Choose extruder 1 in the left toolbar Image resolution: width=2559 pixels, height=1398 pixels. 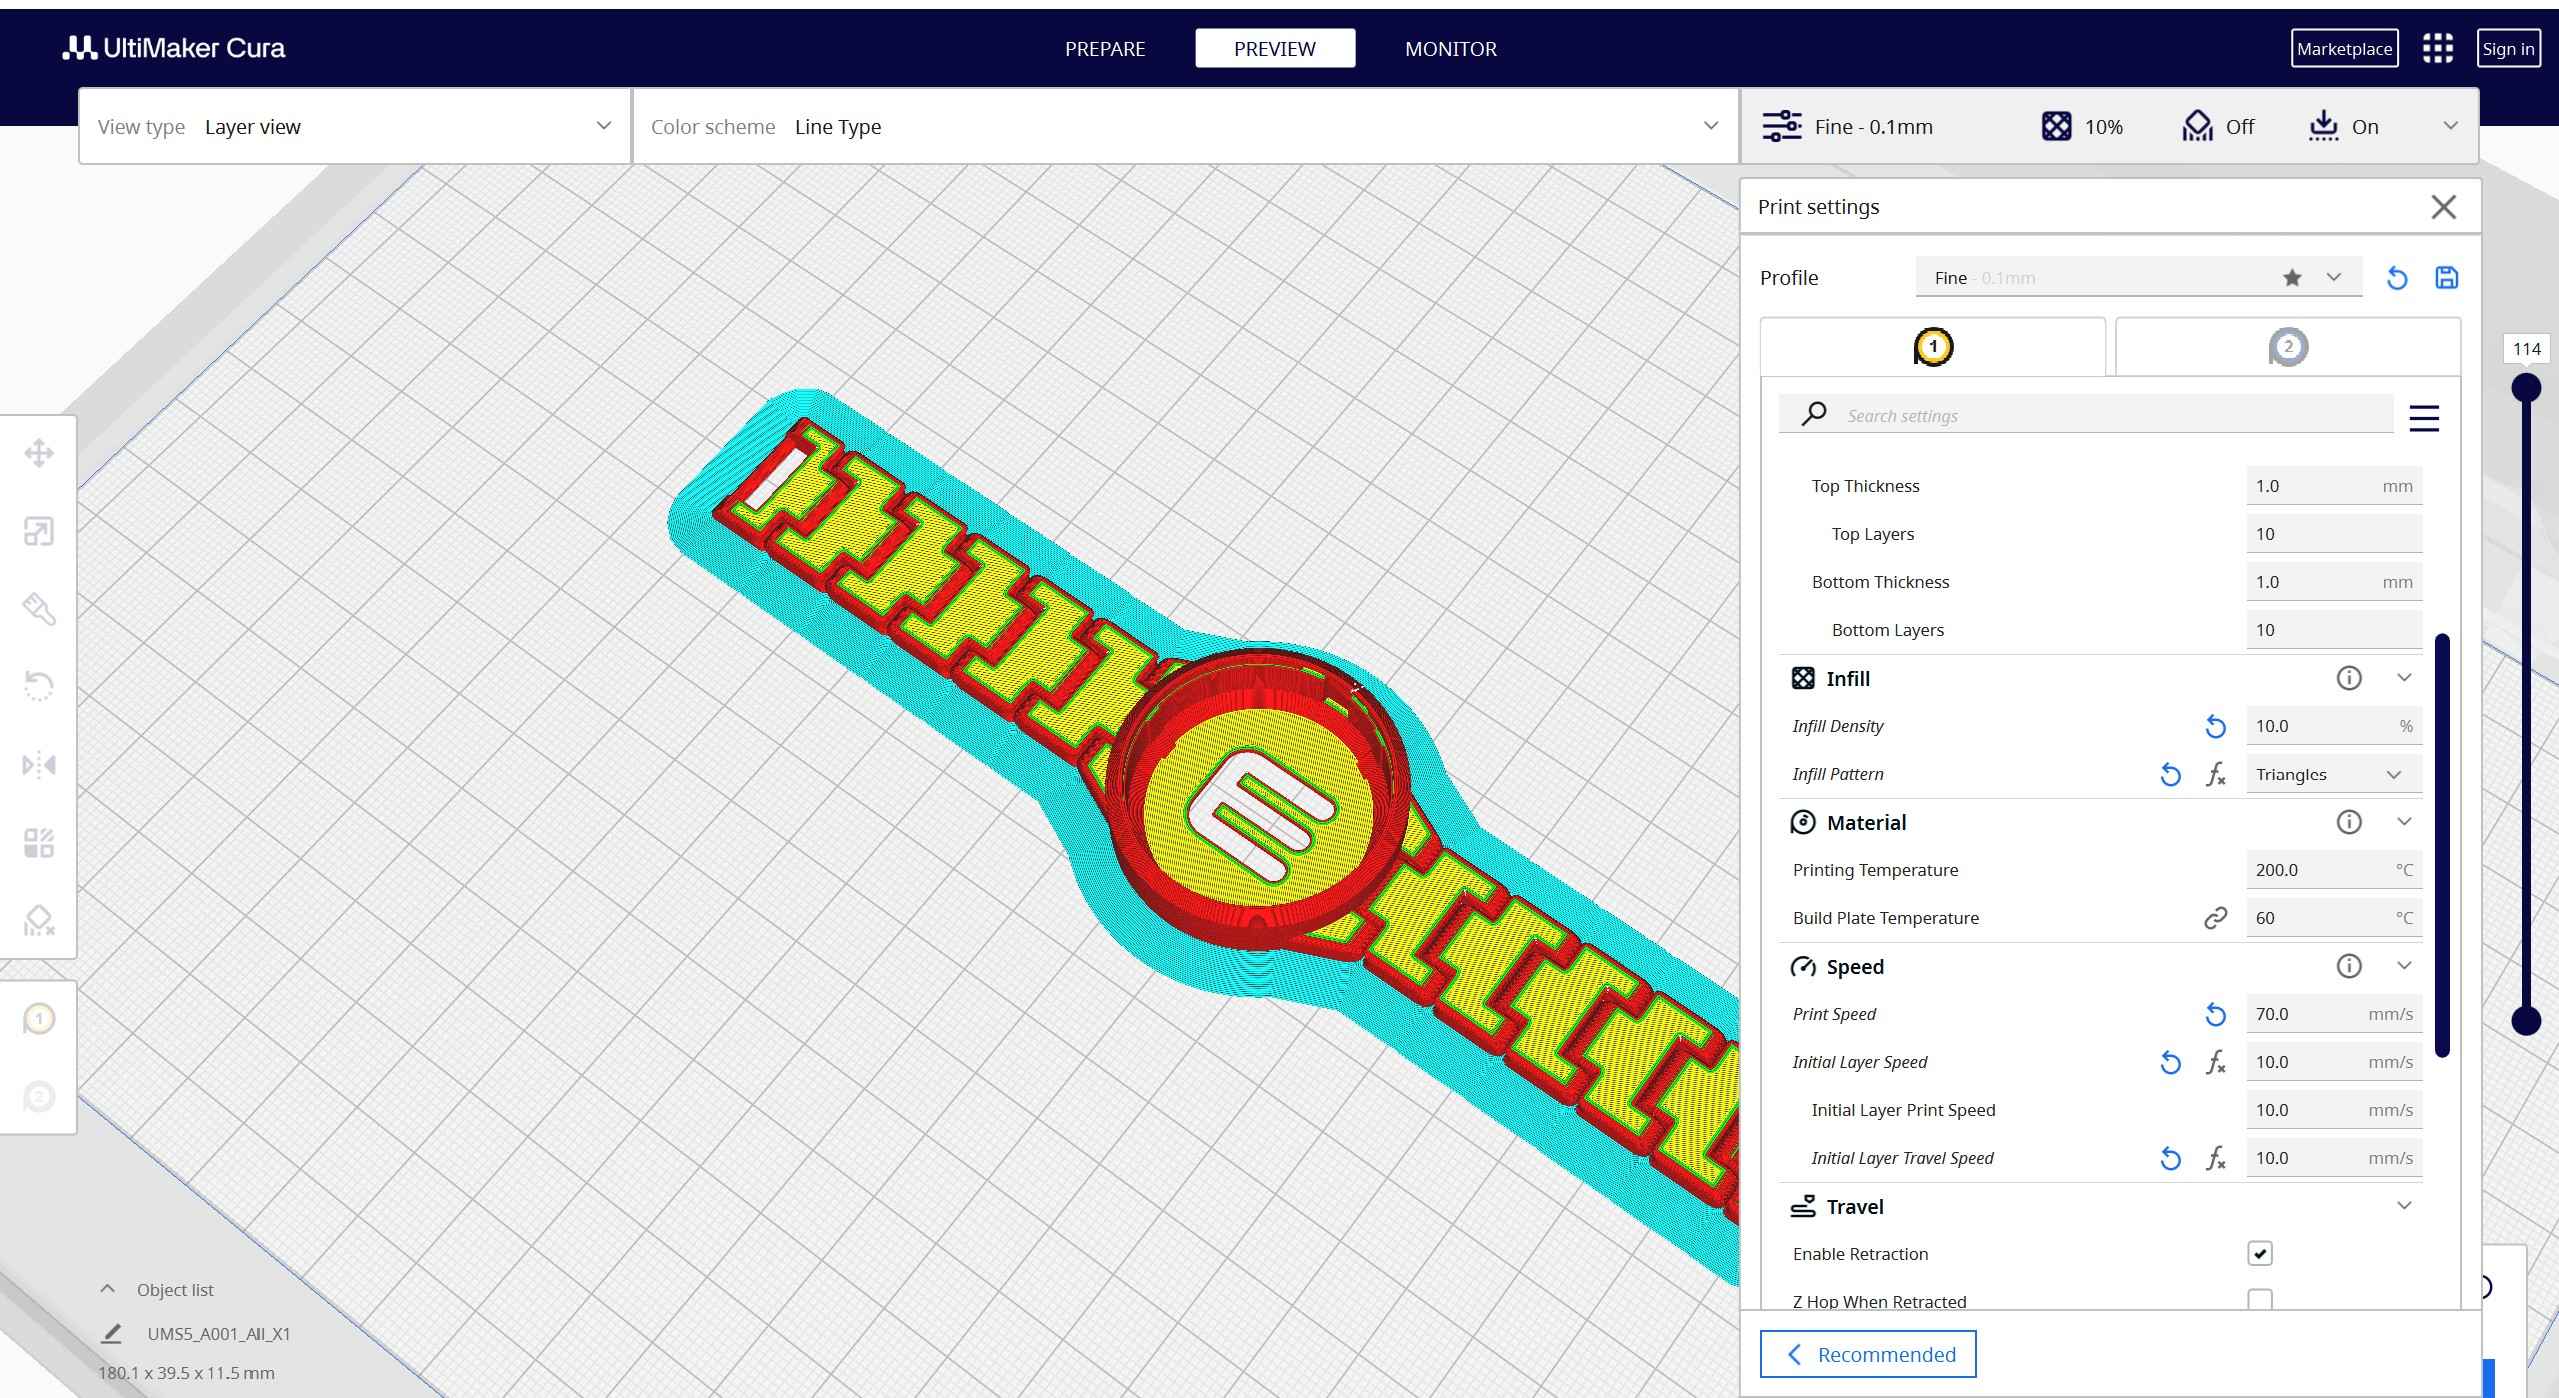[39, 1019]
